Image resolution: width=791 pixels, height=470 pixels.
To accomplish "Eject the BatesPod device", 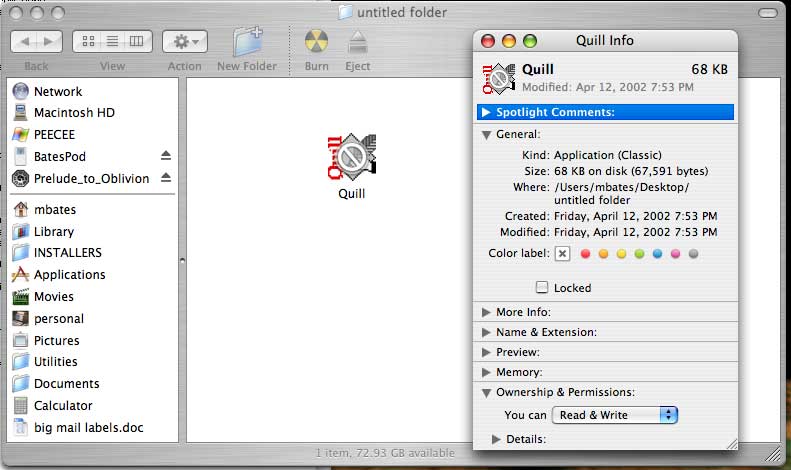I will (166, 155).
